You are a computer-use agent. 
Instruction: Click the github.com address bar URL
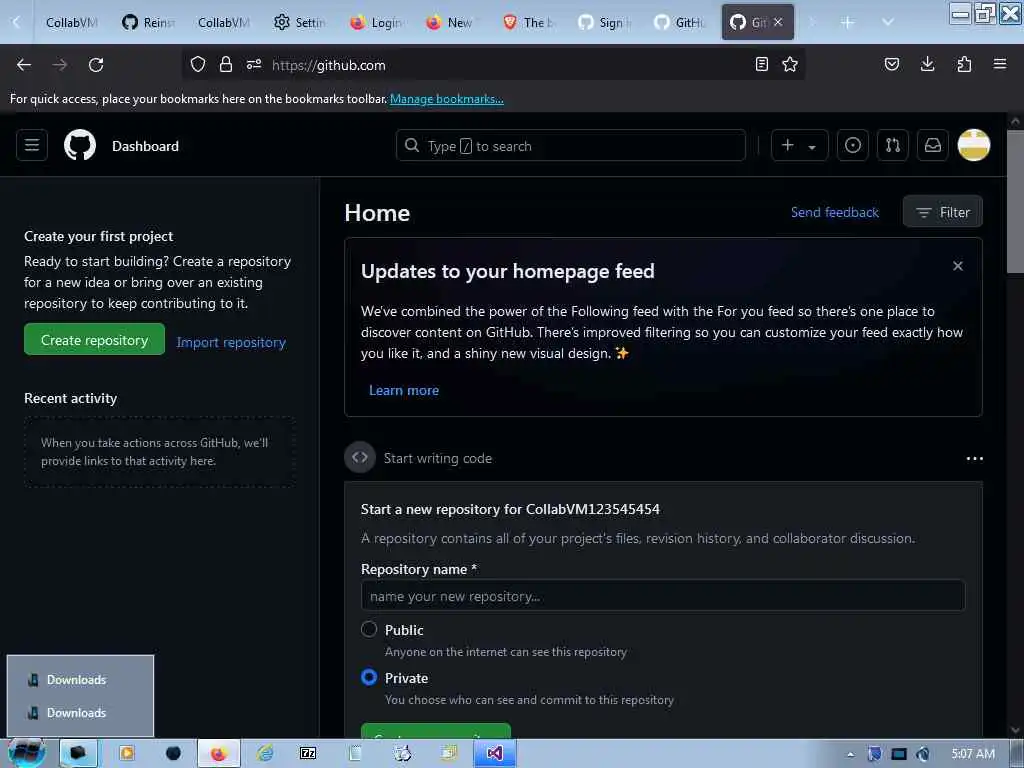pyautogui.click(x=328, y=65)
